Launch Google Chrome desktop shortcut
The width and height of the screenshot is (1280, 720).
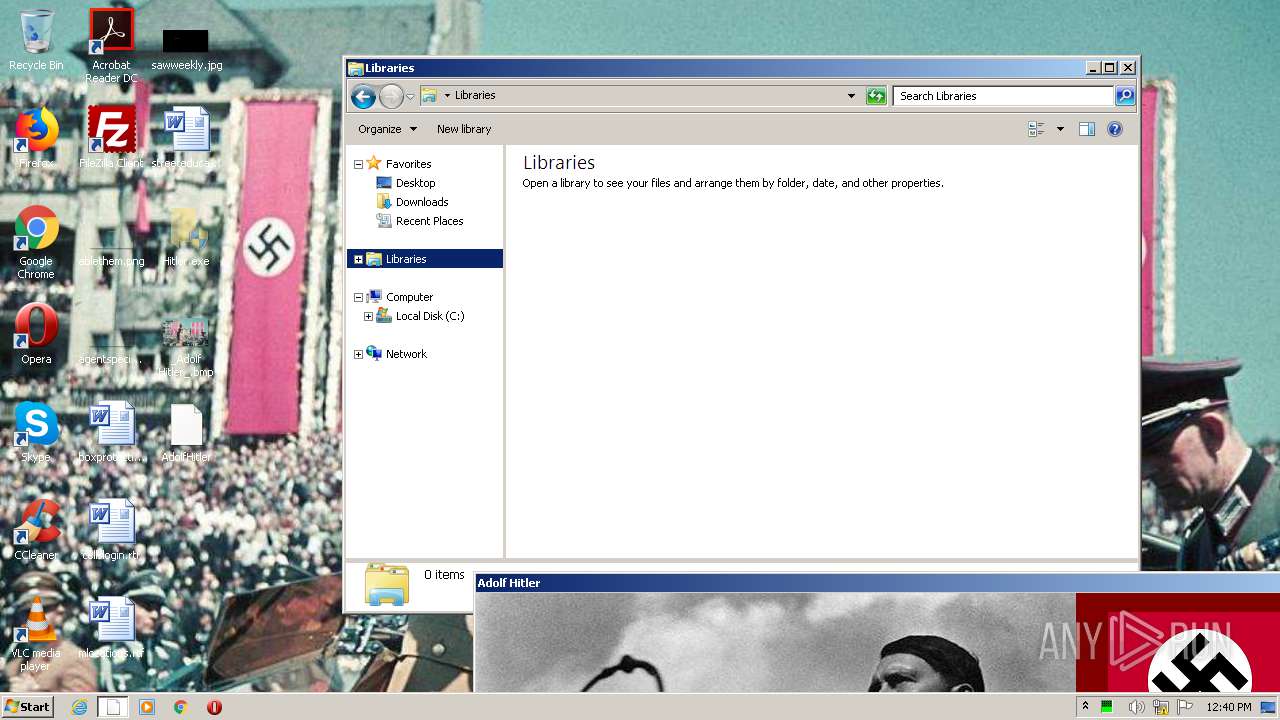click(36, 243)
